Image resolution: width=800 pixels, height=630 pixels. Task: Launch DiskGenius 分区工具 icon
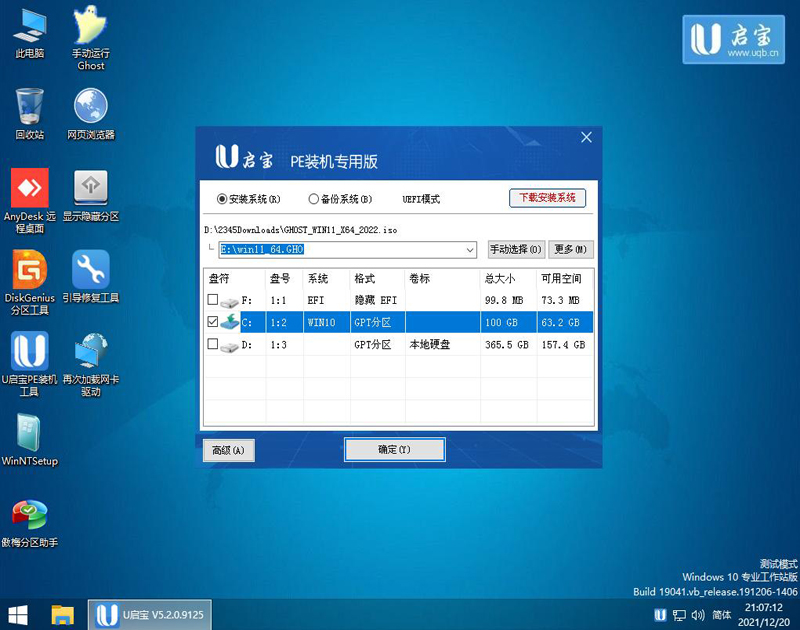(30, 283)
